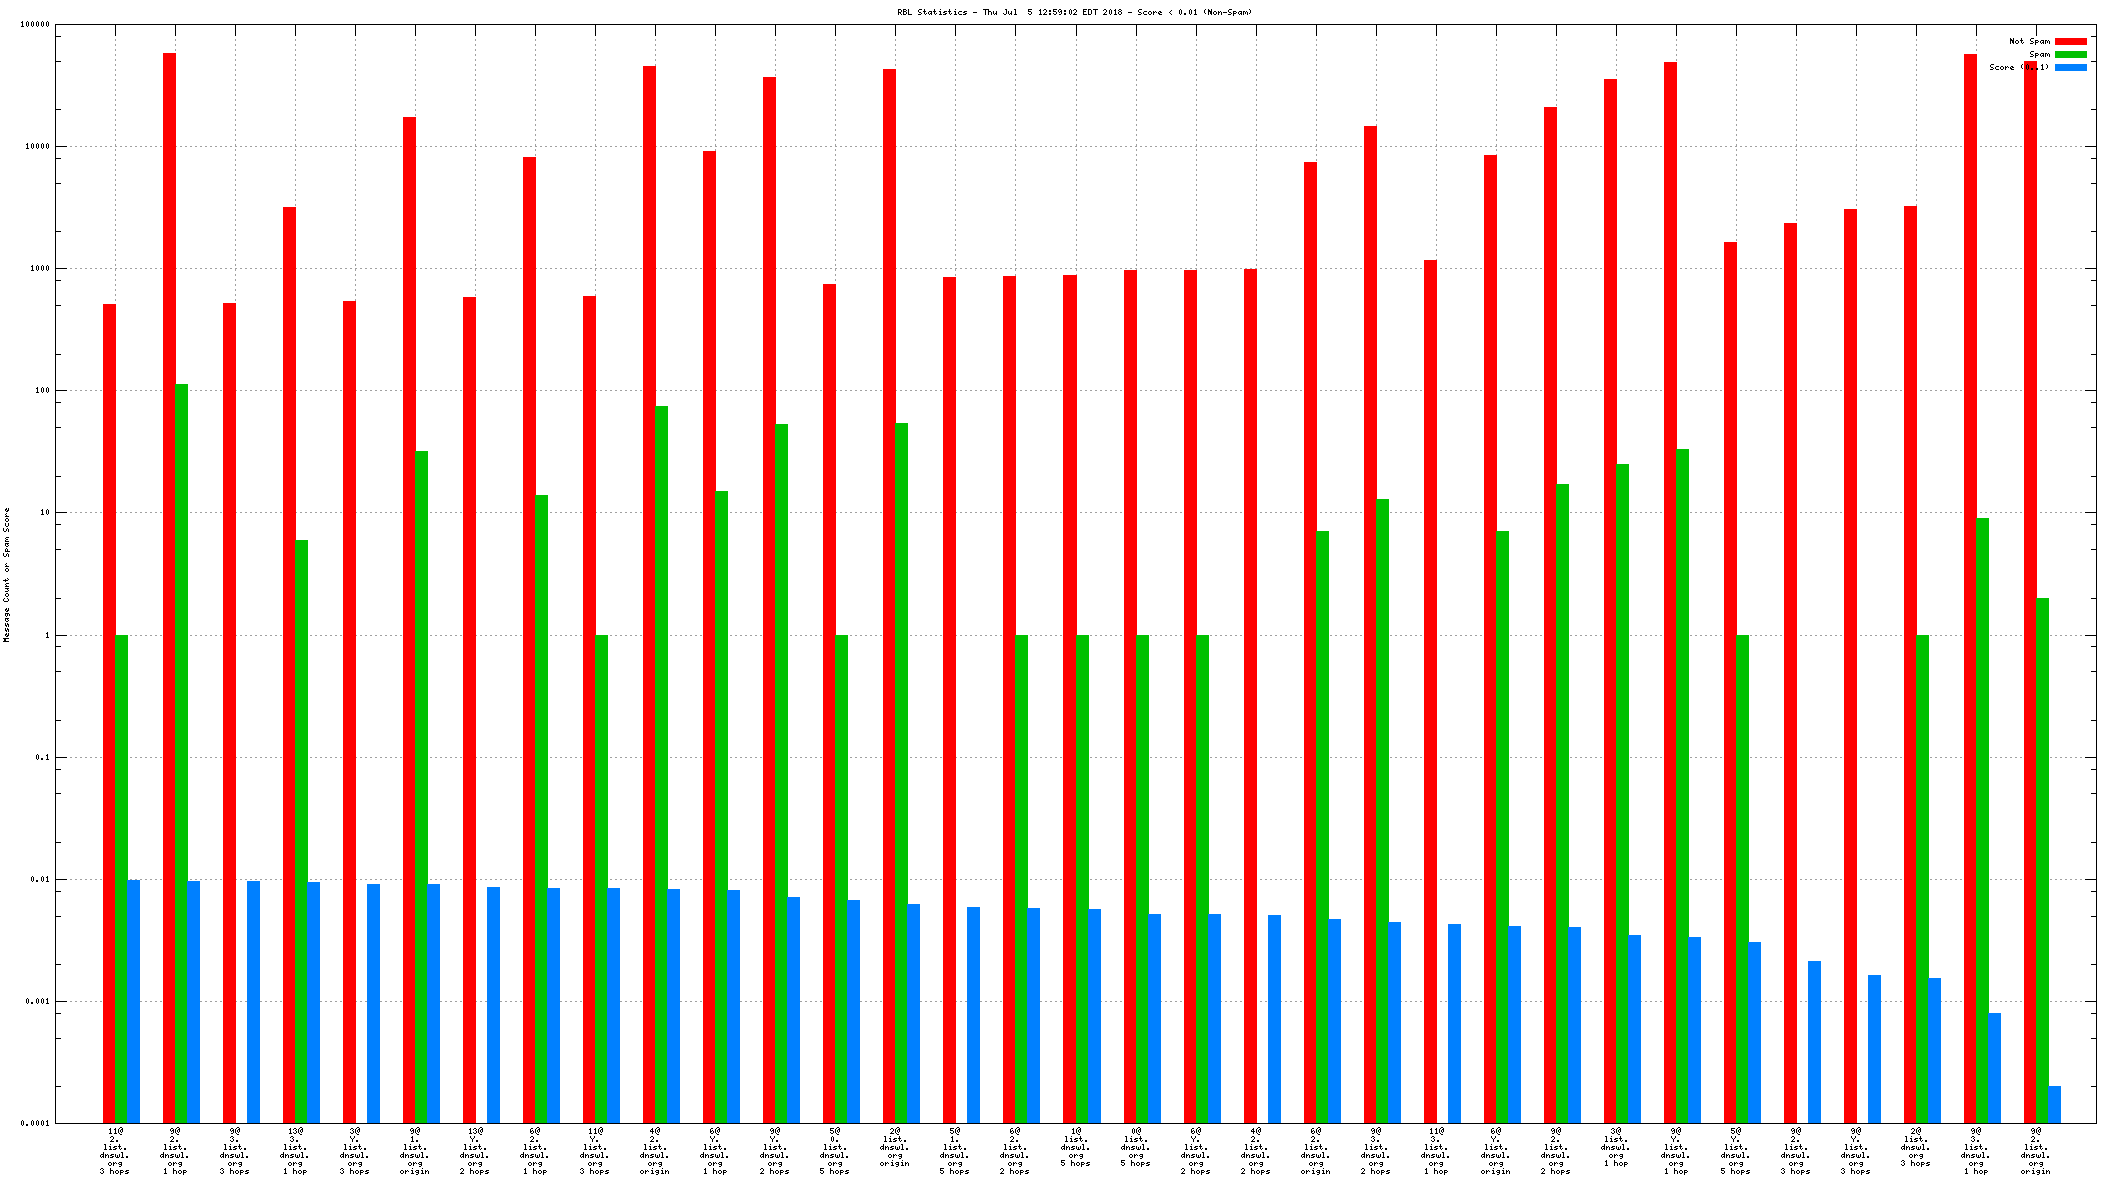
Task: Select the 13@3.list.dnswl.org 1 hop axis label
Action: [x=295, y=1150]
